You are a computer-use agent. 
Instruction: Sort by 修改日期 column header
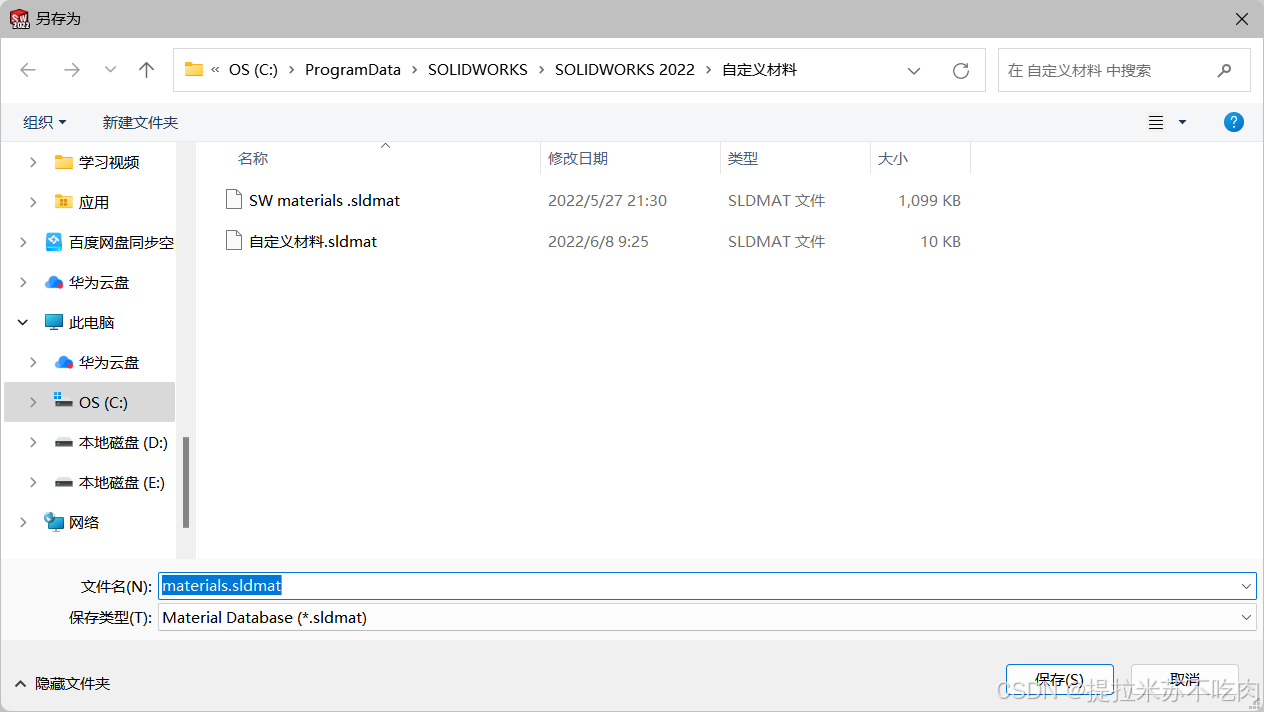(578, 158)
